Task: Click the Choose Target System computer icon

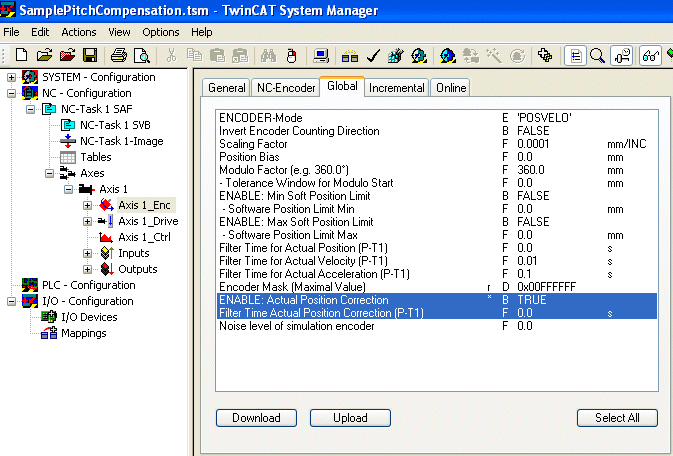Action: pos(321,55)
